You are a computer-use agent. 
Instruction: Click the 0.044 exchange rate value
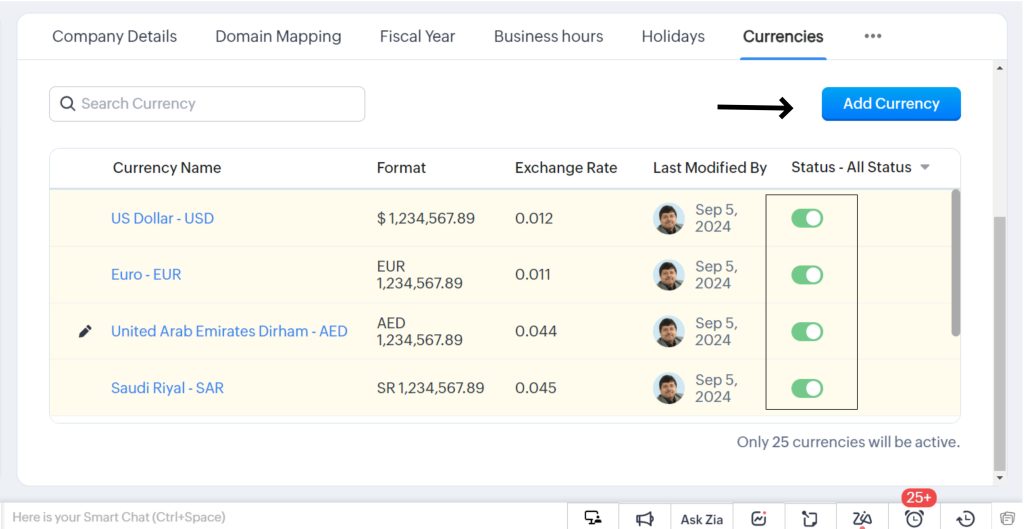point(536,331)
